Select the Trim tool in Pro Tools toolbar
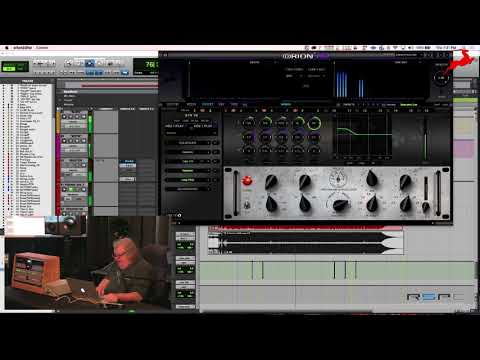Screen dimensions: 480x360 click(79, 63)
